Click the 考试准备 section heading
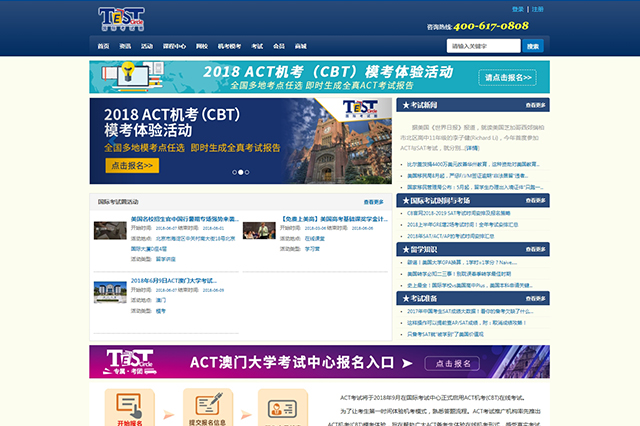Screen dimensions: 640x426 420,299
